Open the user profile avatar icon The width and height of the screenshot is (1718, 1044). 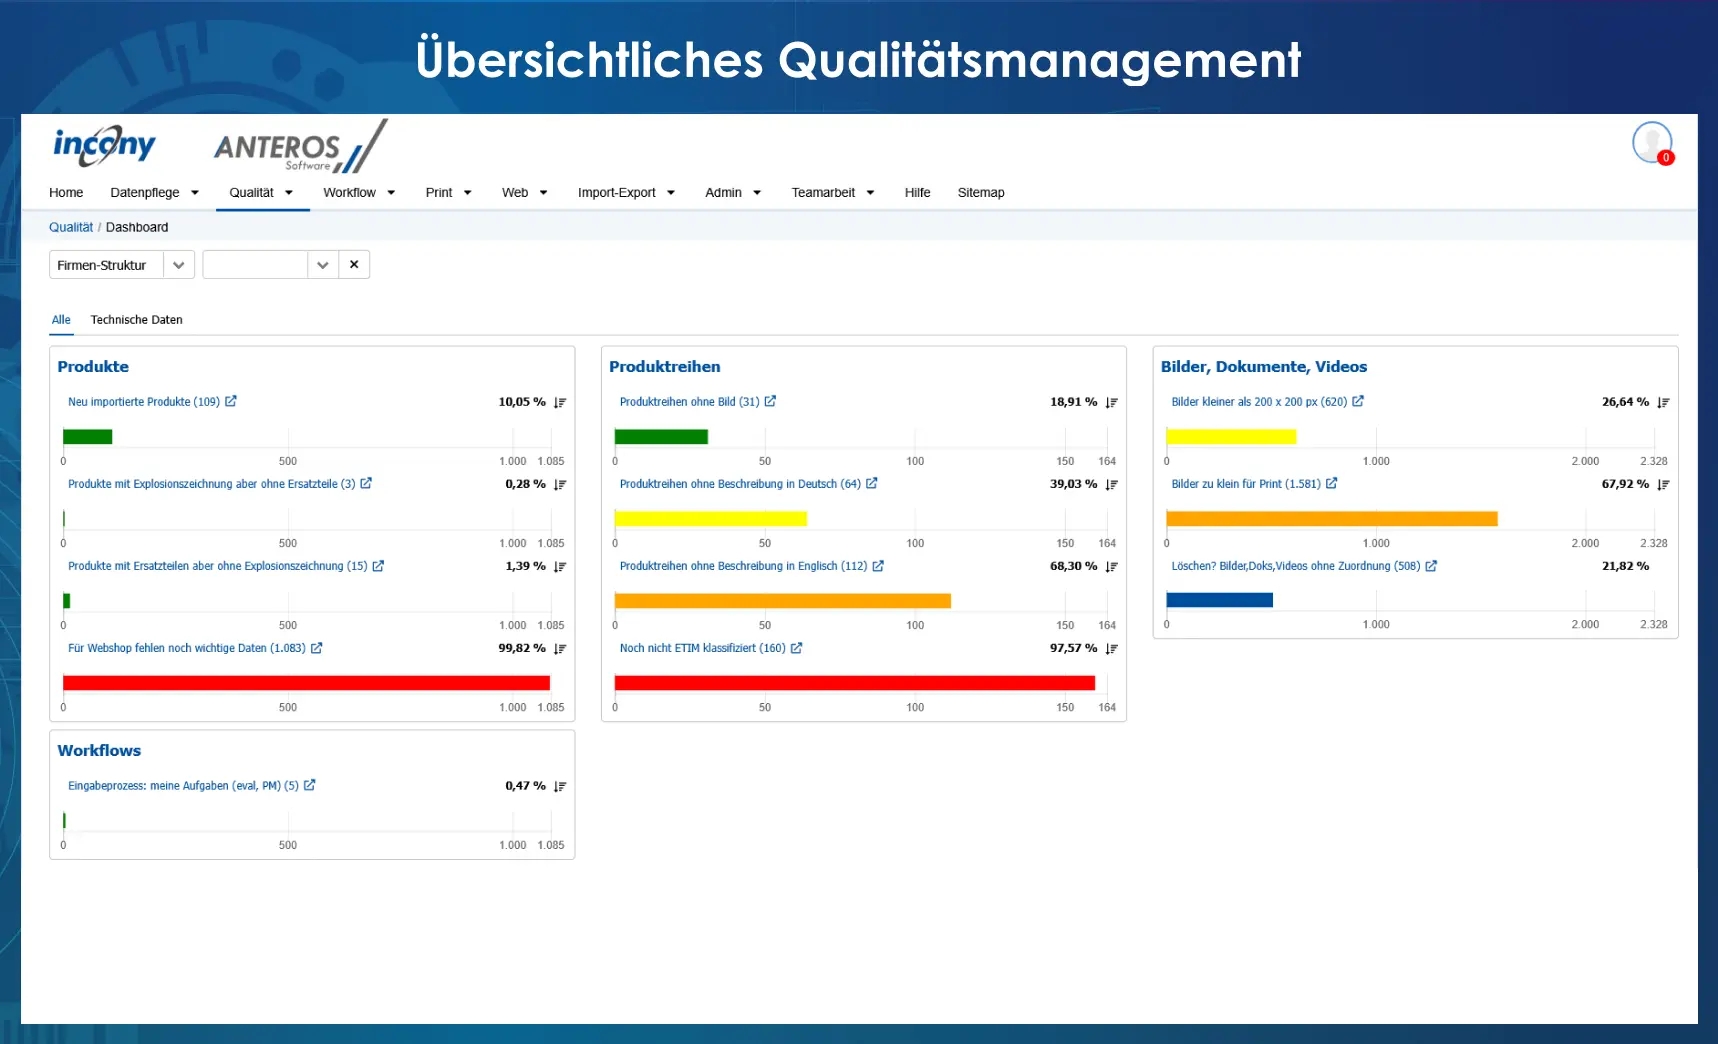click(x=1652, y=142)
